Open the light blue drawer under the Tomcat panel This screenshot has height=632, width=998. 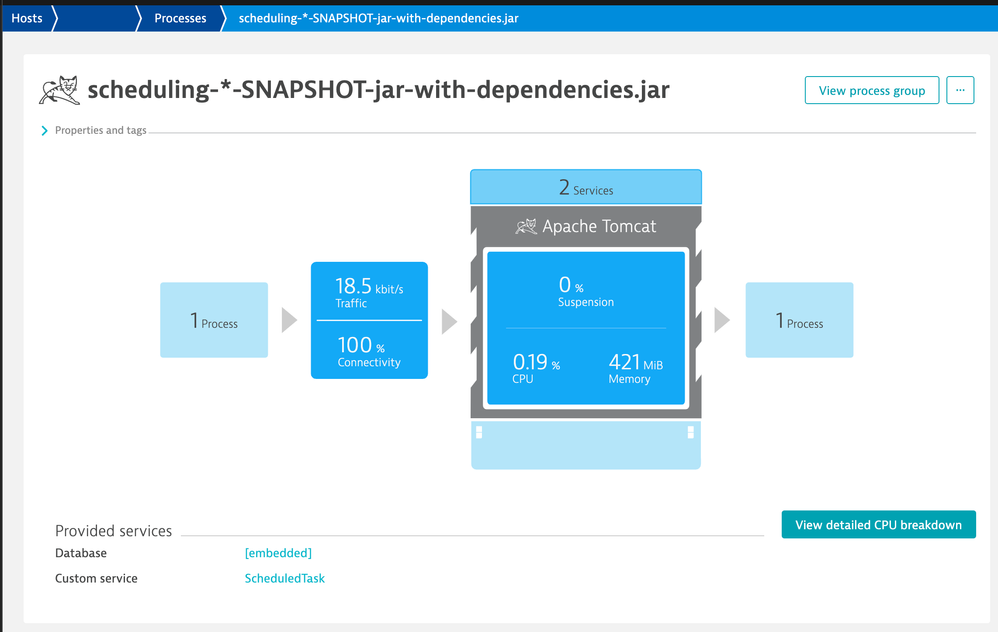point(585,446)
